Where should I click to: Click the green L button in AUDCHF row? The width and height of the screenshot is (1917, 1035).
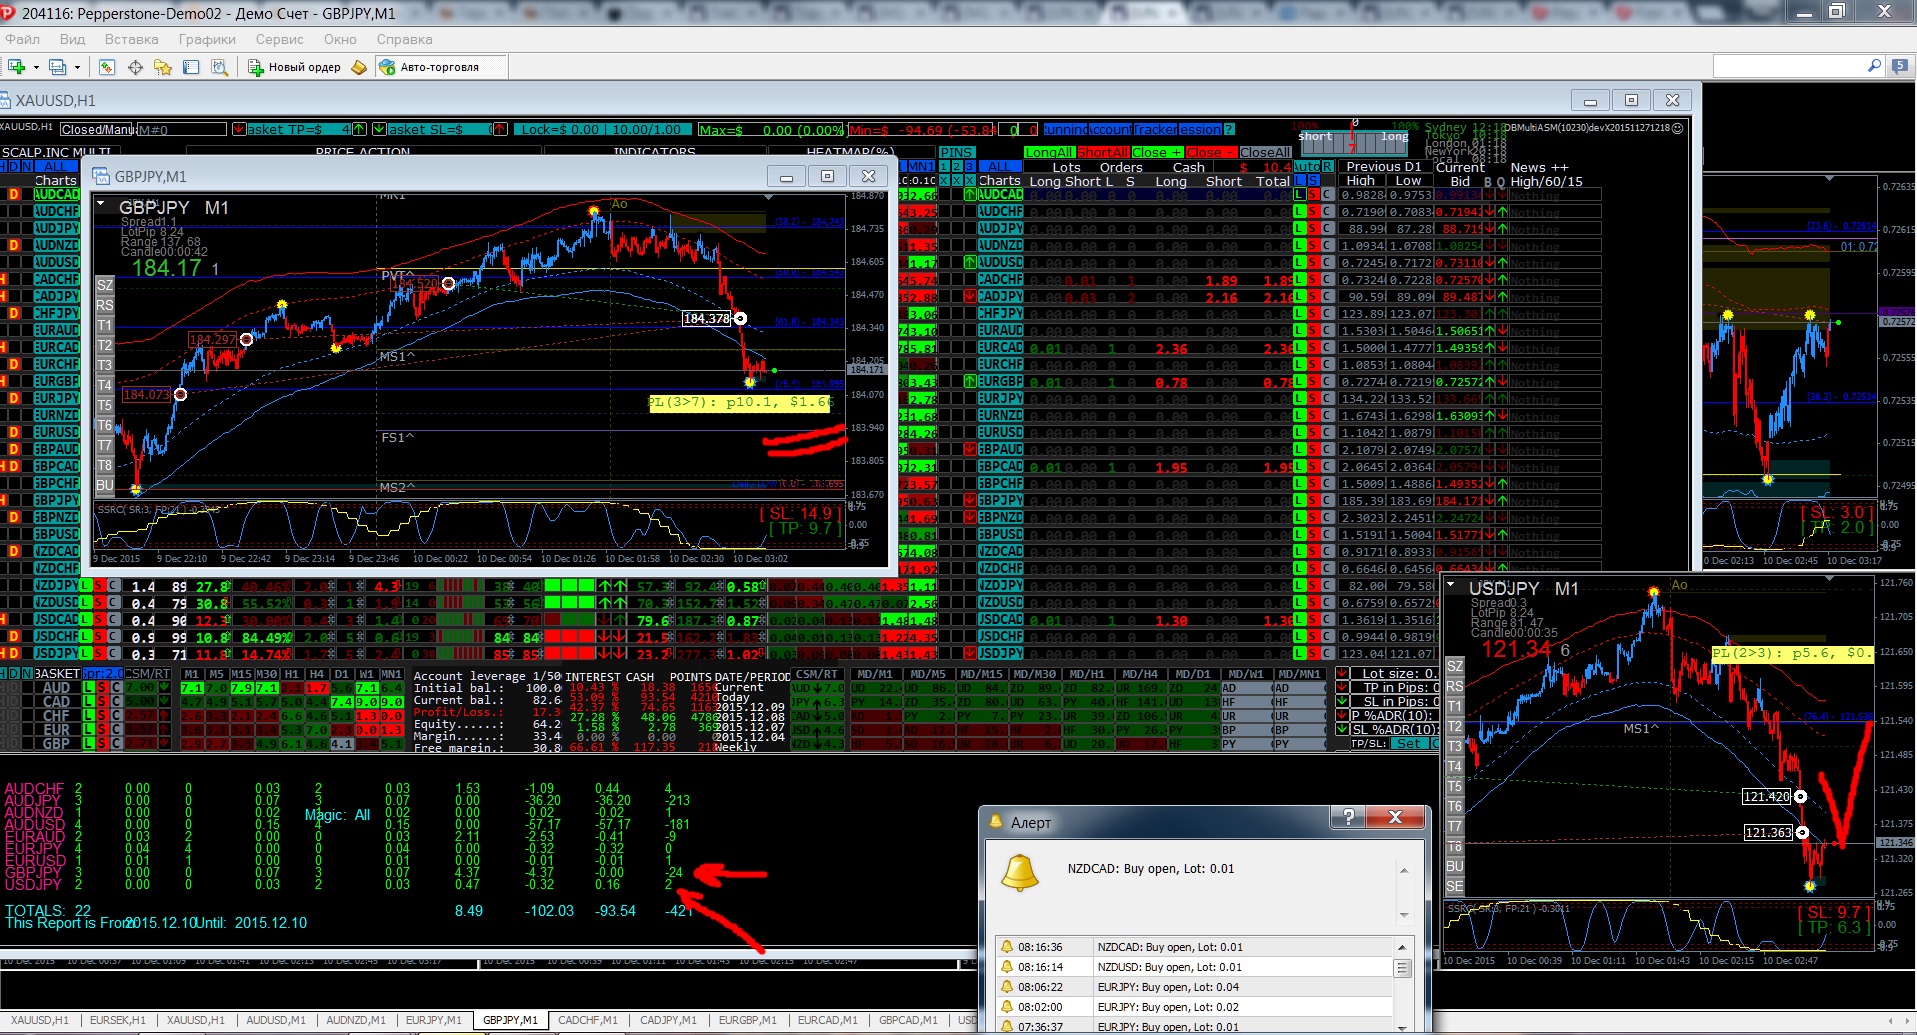(x=1299, y=211)
